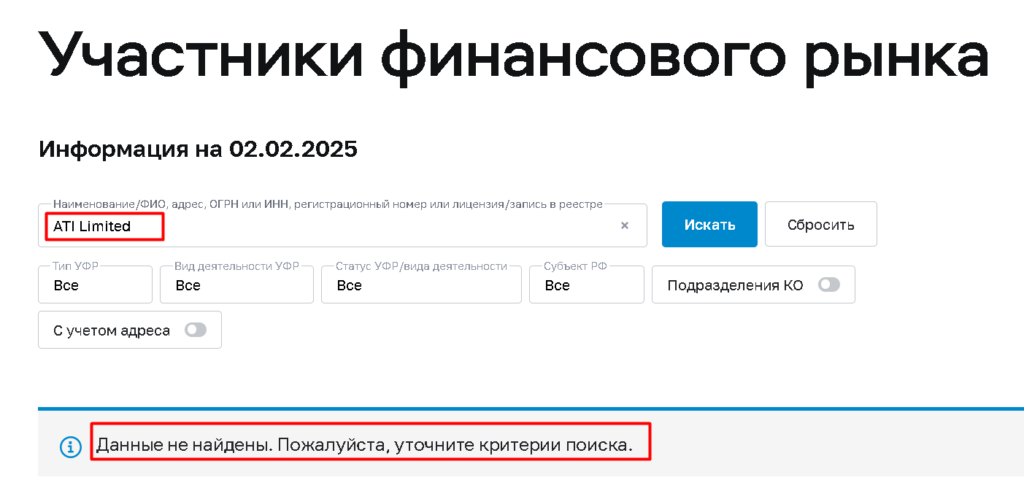Image resolution: width=1024 pixels, height=480 pixels.
Task: Open the Тип УФР dropdown
Action: coord(95,285)
